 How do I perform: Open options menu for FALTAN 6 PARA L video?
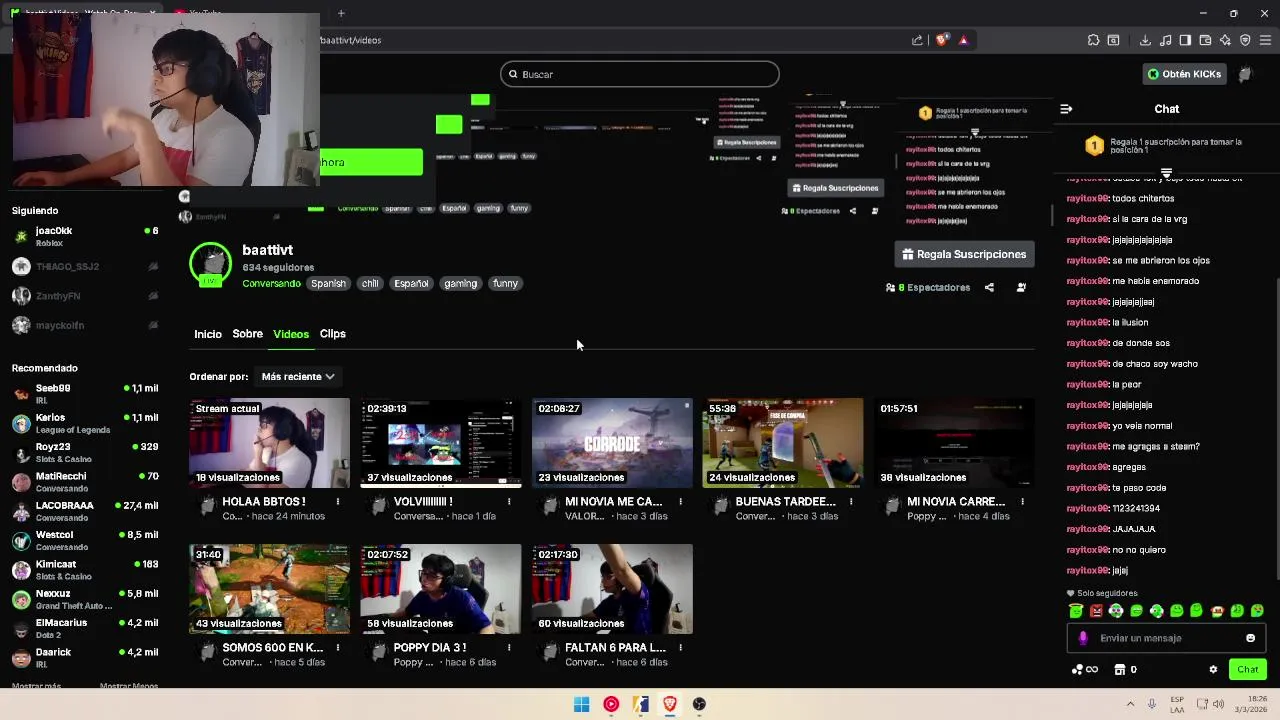coord(680,648)
